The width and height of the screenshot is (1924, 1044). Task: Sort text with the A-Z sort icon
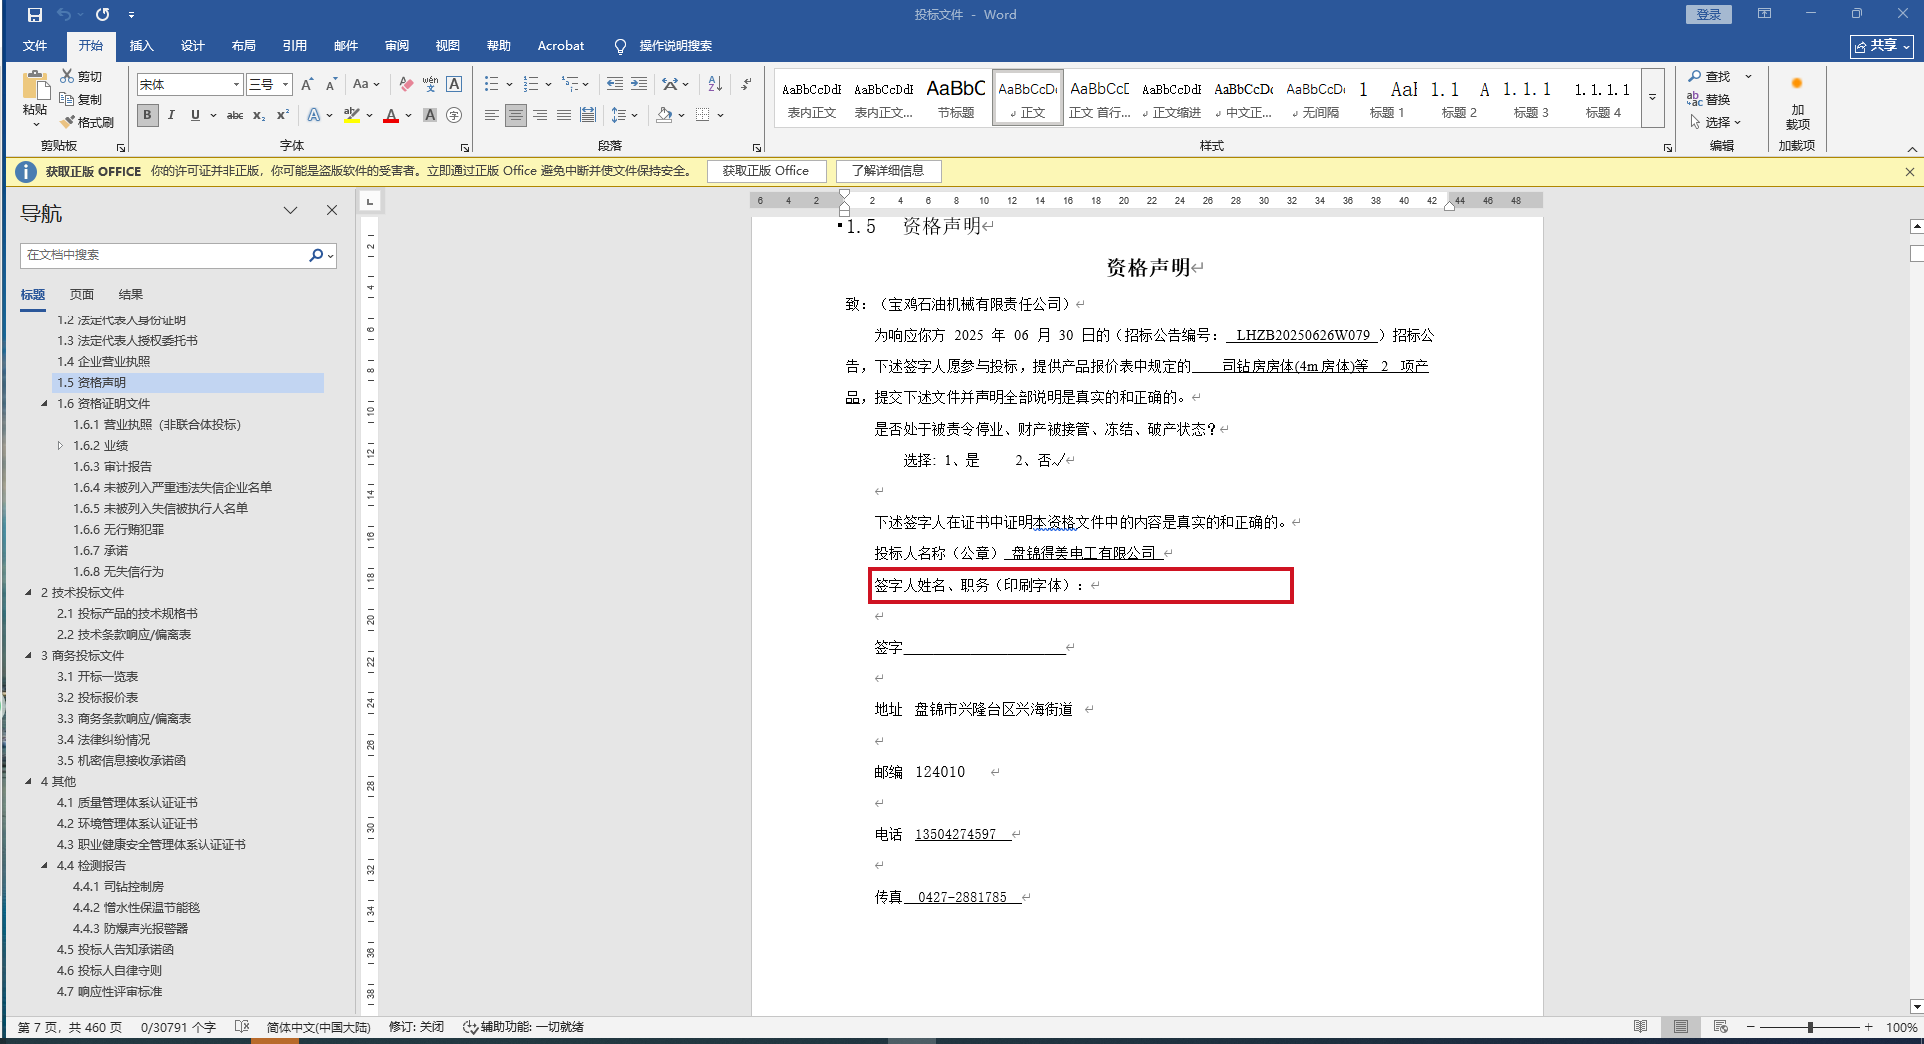pyautogui.click(x=715, y=84)
